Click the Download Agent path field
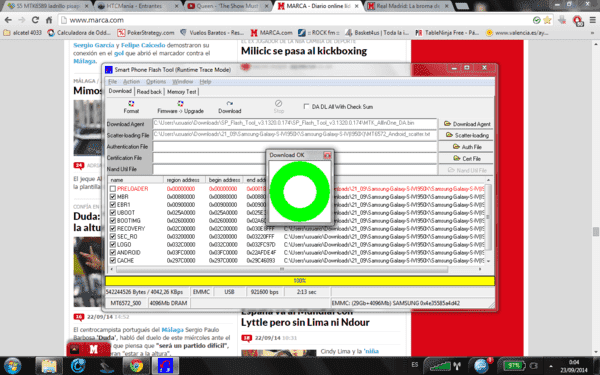Viewport: 600px width, 375px height. pyautogui.click(x=295, y=124)
